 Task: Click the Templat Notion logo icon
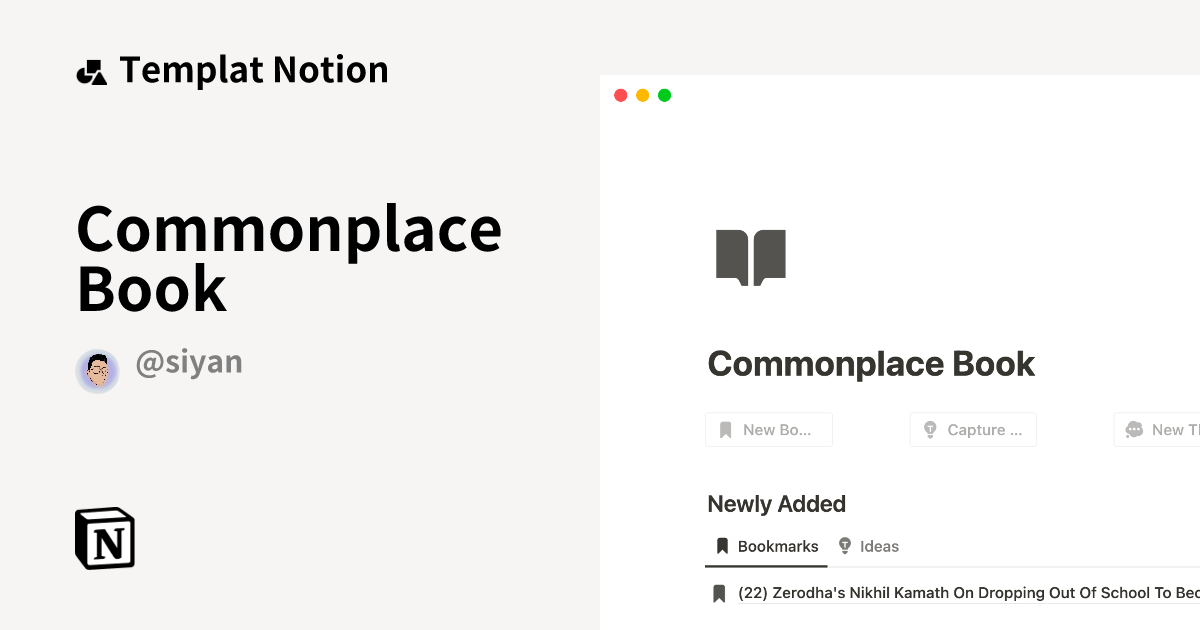click(x=93, y=70)
